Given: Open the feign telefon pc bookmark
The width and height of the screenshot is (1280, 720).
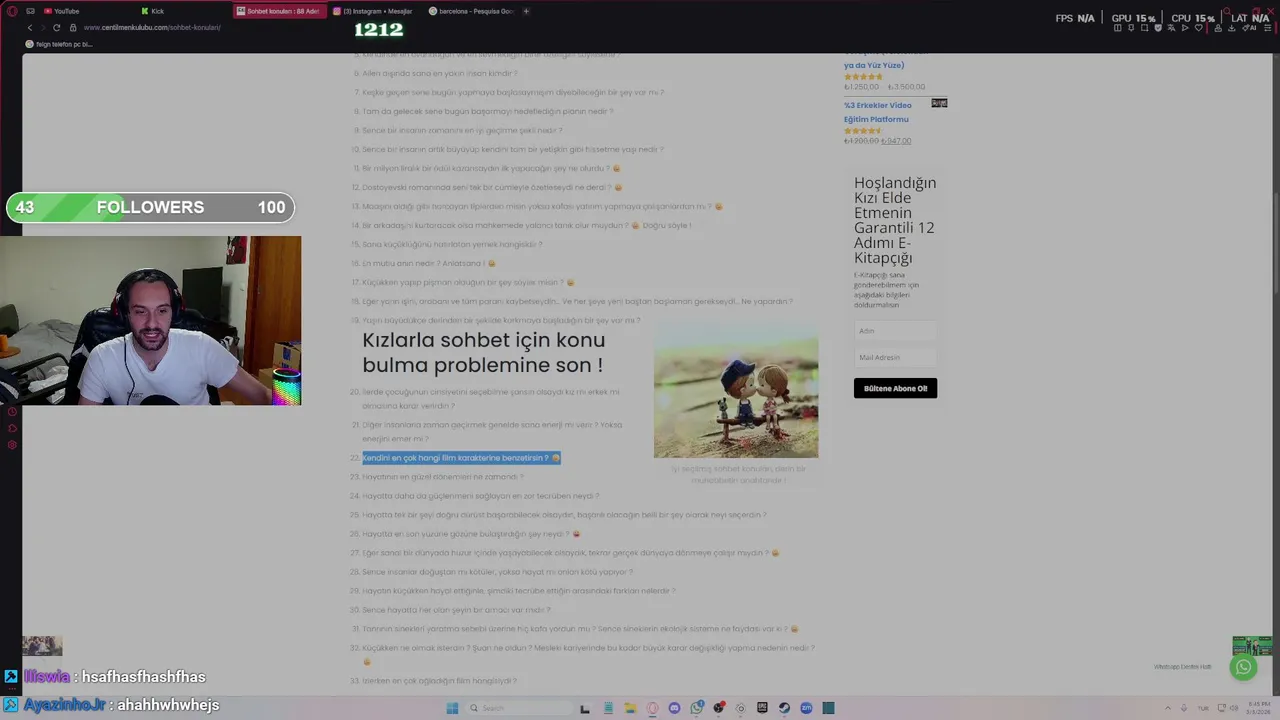Looking at the screenshot, I should (x=60, y=44).
